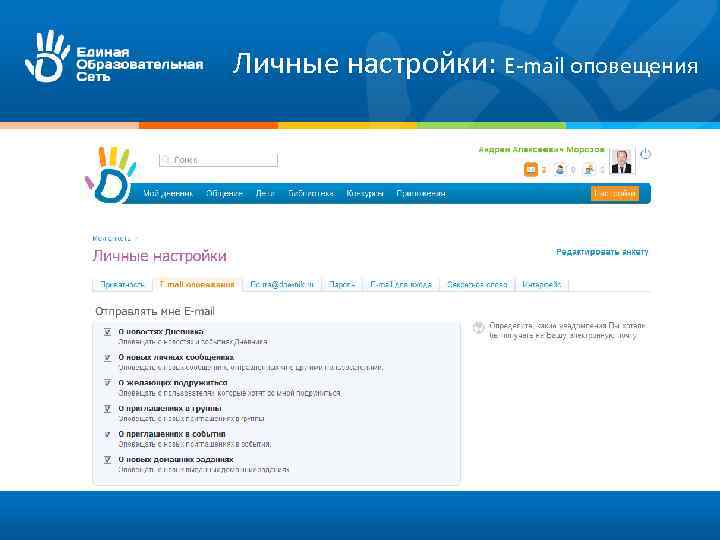Open the Мой дневник menu

pyautogui.click(x=168, y=194)
